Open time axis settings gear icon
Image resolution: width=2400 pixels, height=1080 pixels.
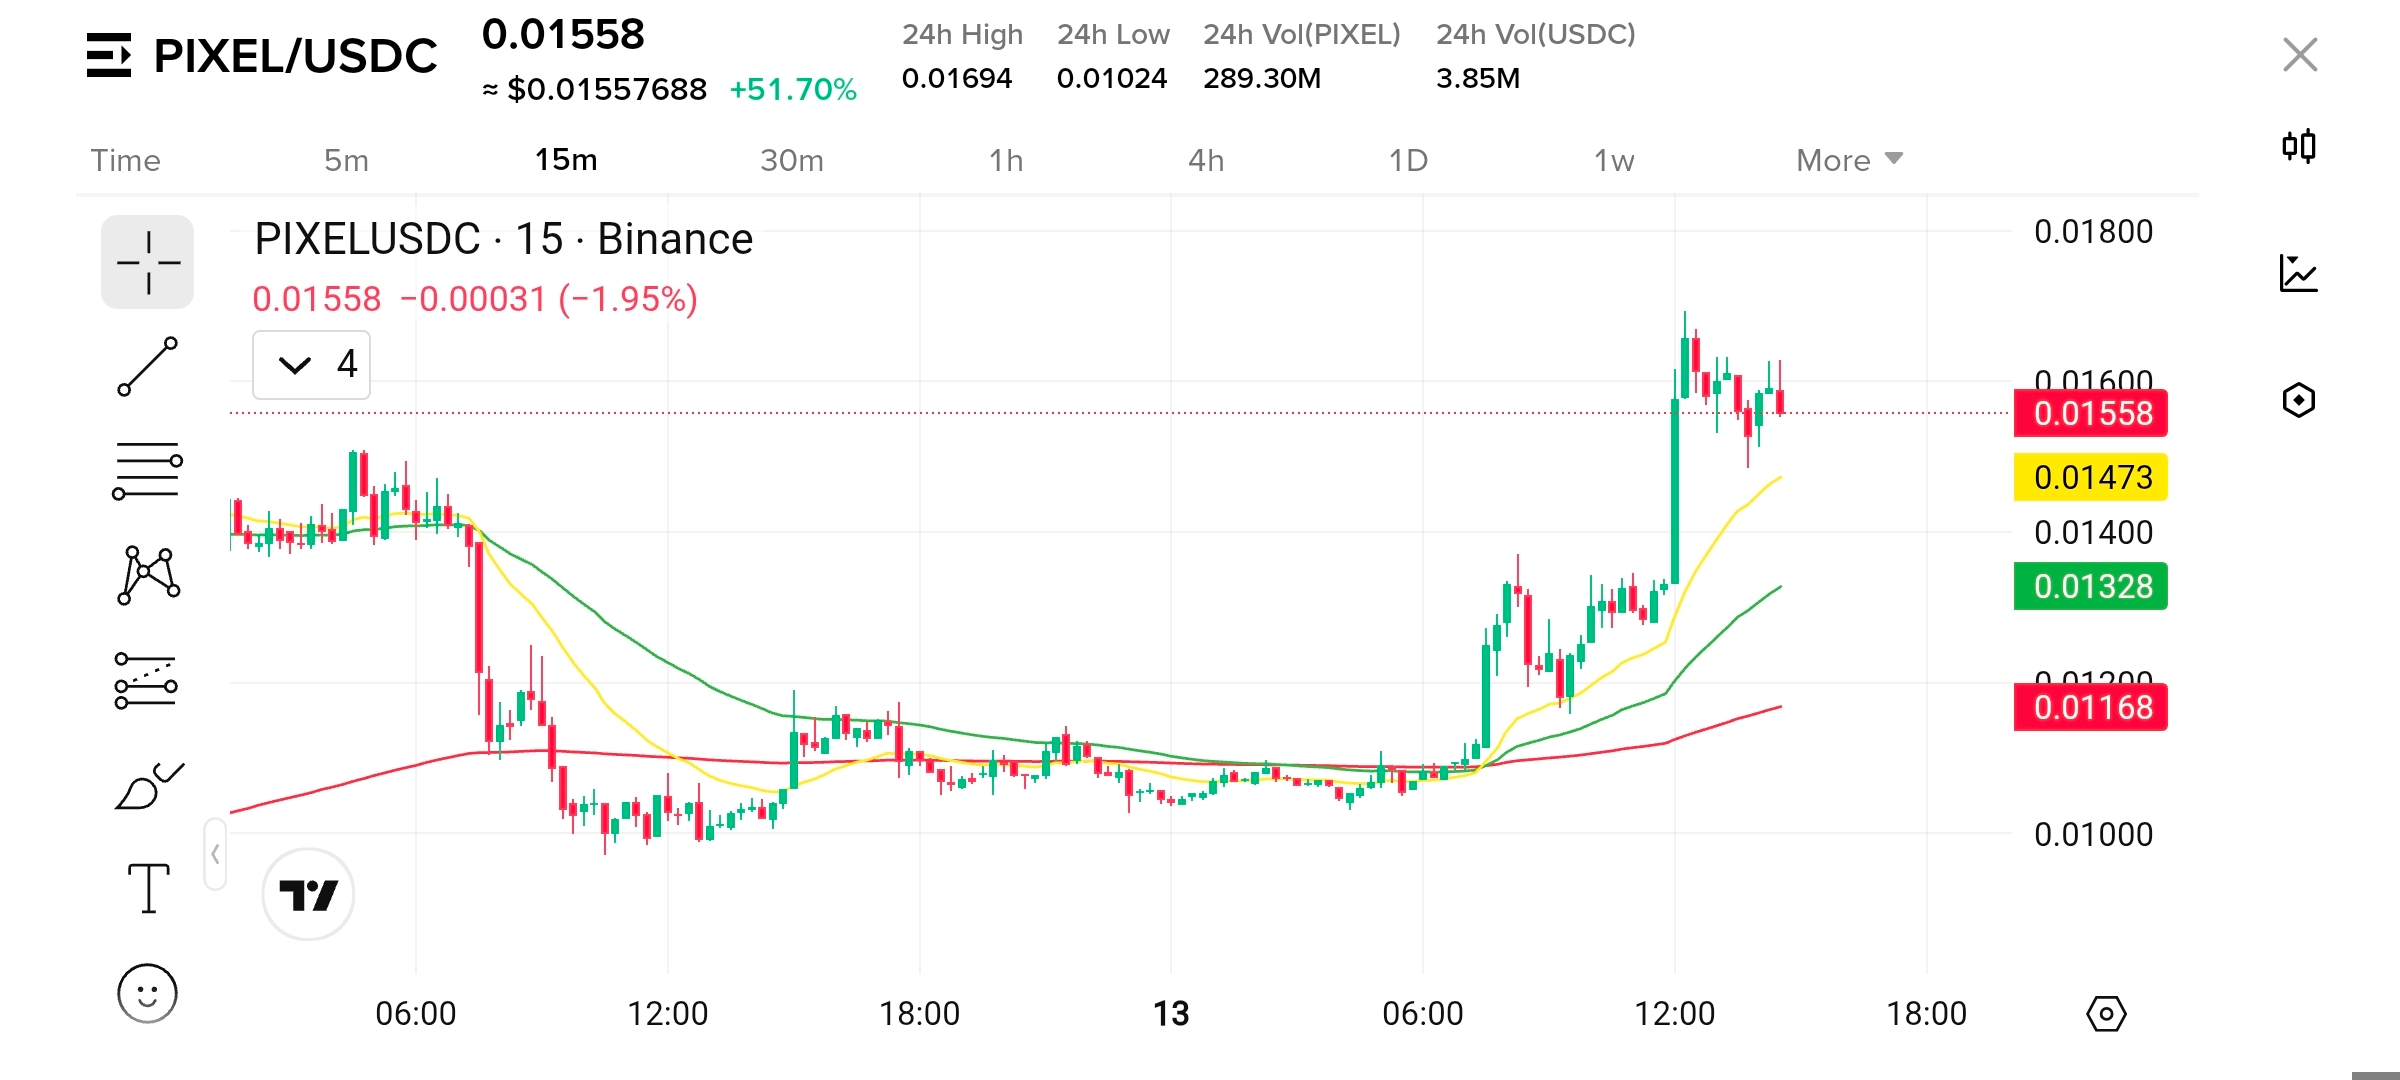[x=2106, y=1014]
